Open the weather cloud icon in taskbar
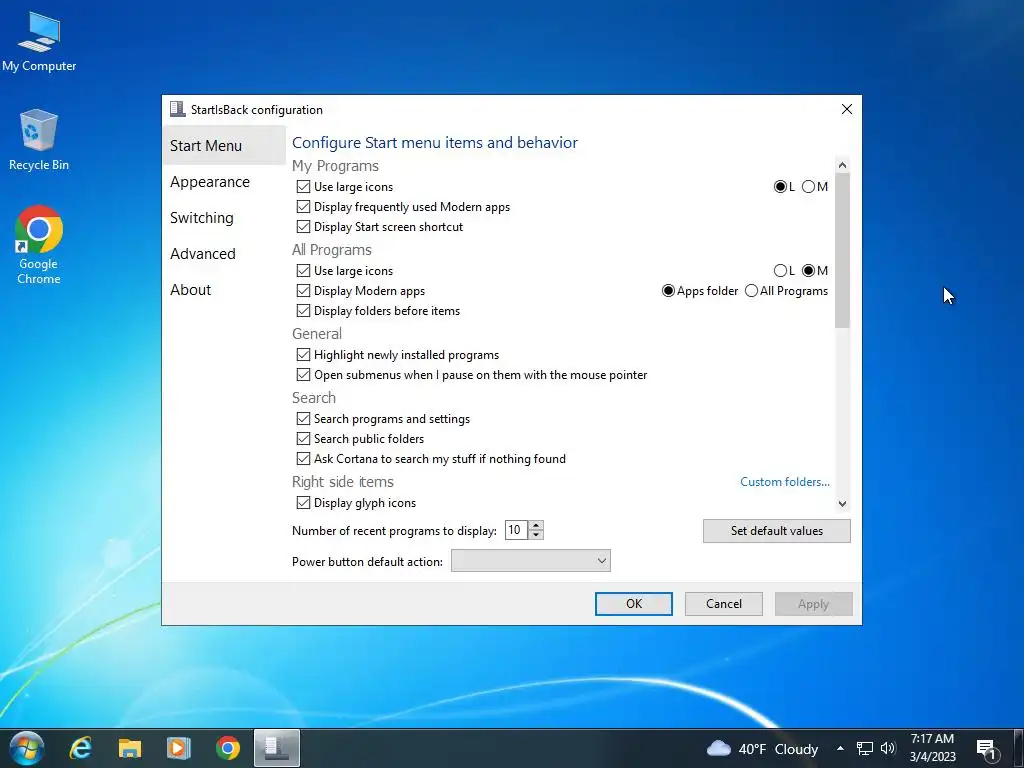 (719, 748)
